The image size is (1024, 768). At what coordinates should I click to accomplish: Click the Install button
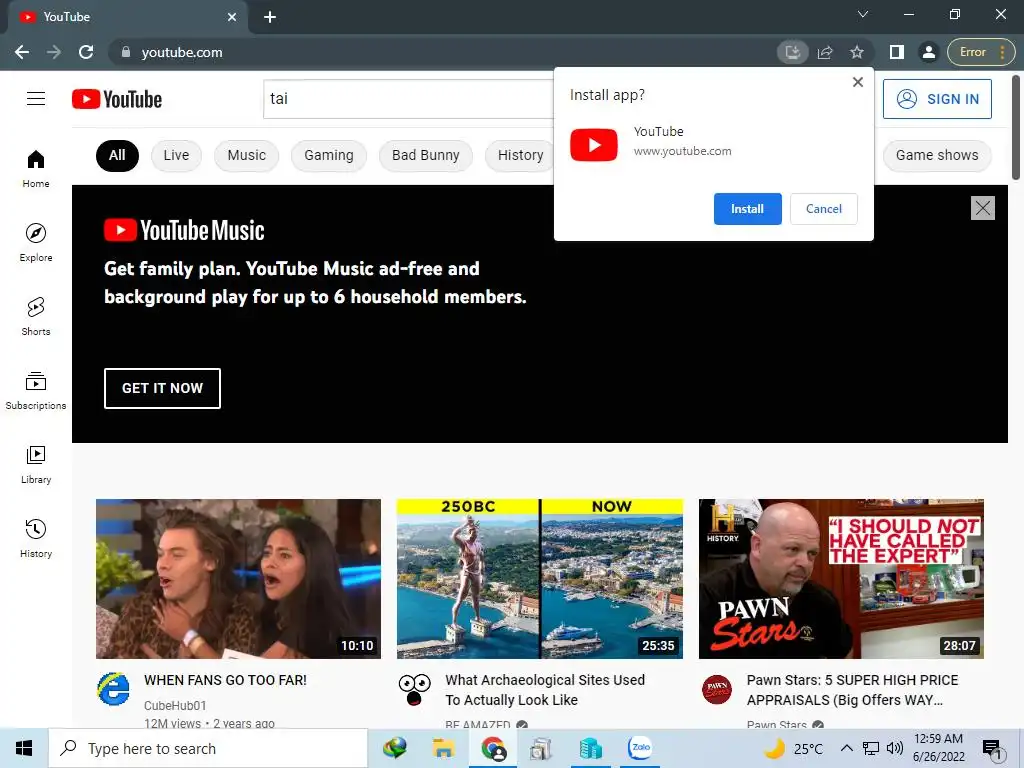[747, 209]
